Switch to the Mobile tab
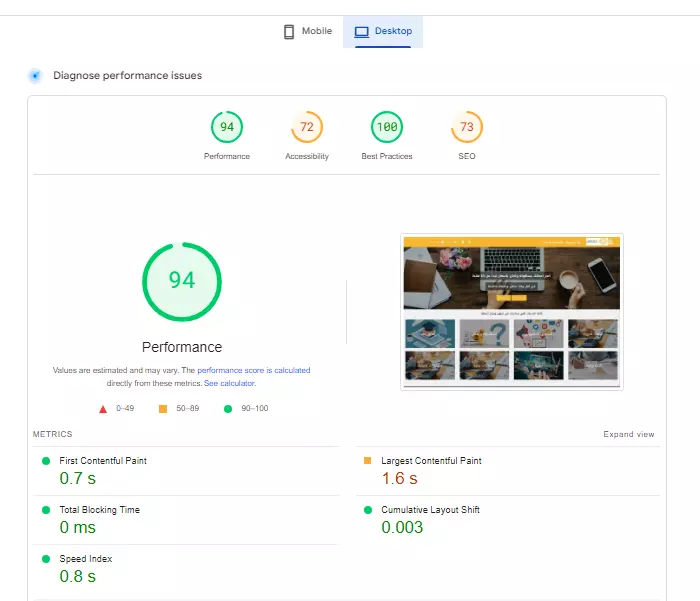The width and height of the screenshot is (700, 601). (x=308, y=31)
